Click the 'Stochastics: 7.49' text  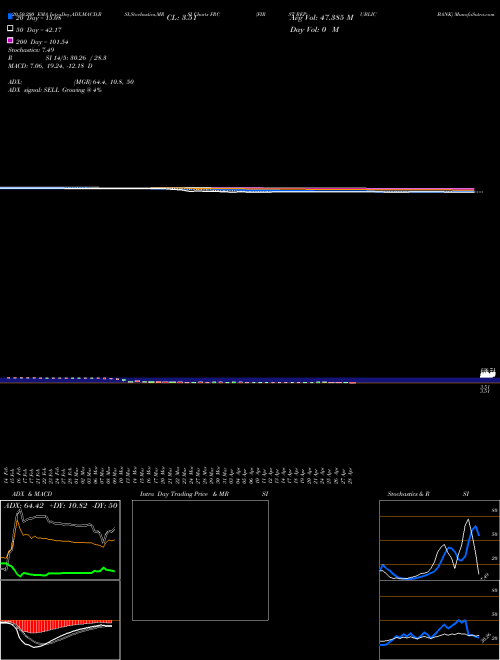pyautogui.click(x=31, y=50)
